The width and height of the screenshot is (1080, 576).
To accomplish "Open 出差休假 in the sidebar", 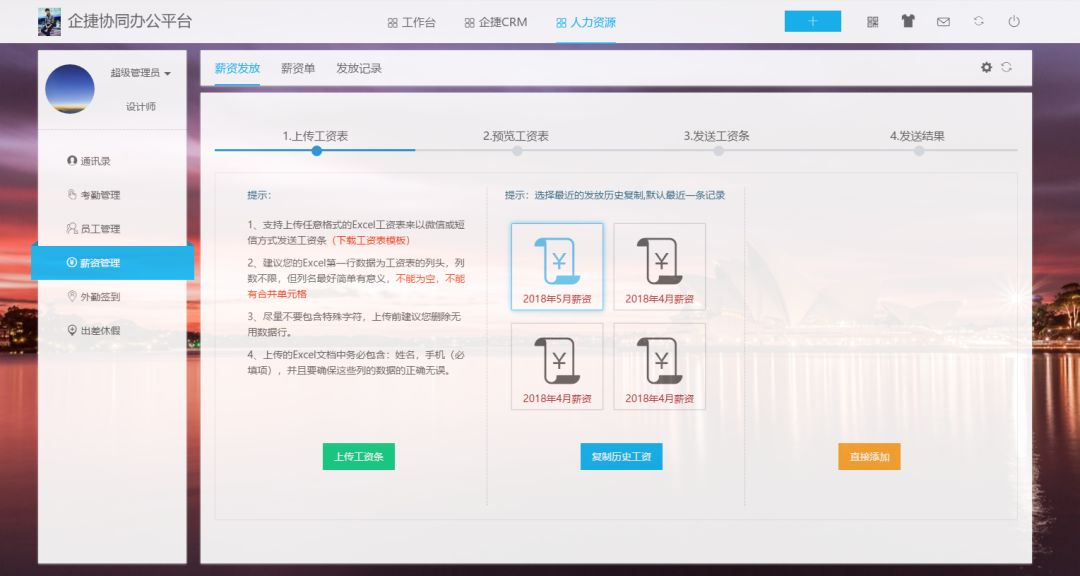I will pyautogui.click(x=94, y=330).
